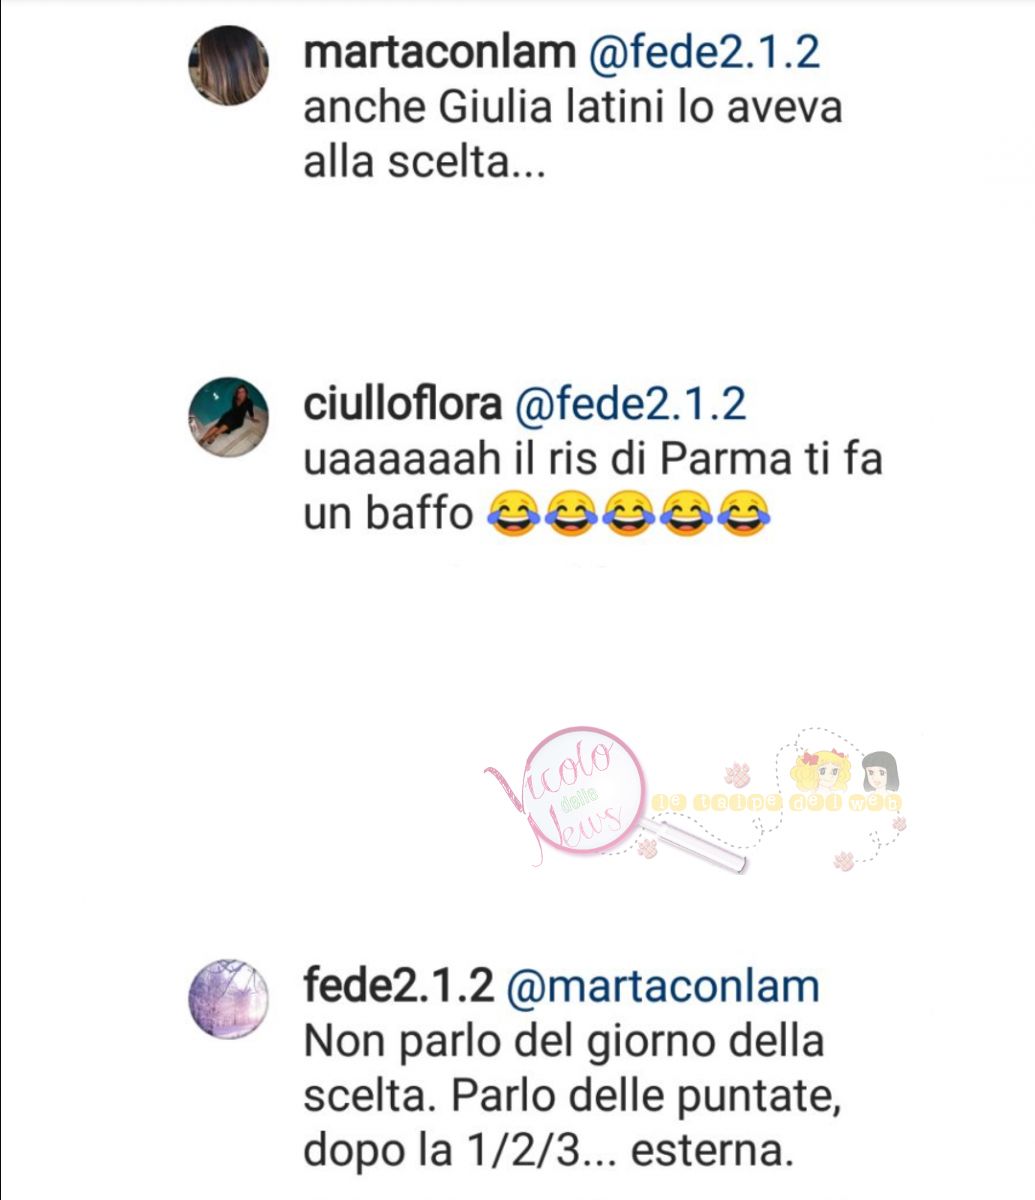Select the comment about Giulia latini

point(573,133)
